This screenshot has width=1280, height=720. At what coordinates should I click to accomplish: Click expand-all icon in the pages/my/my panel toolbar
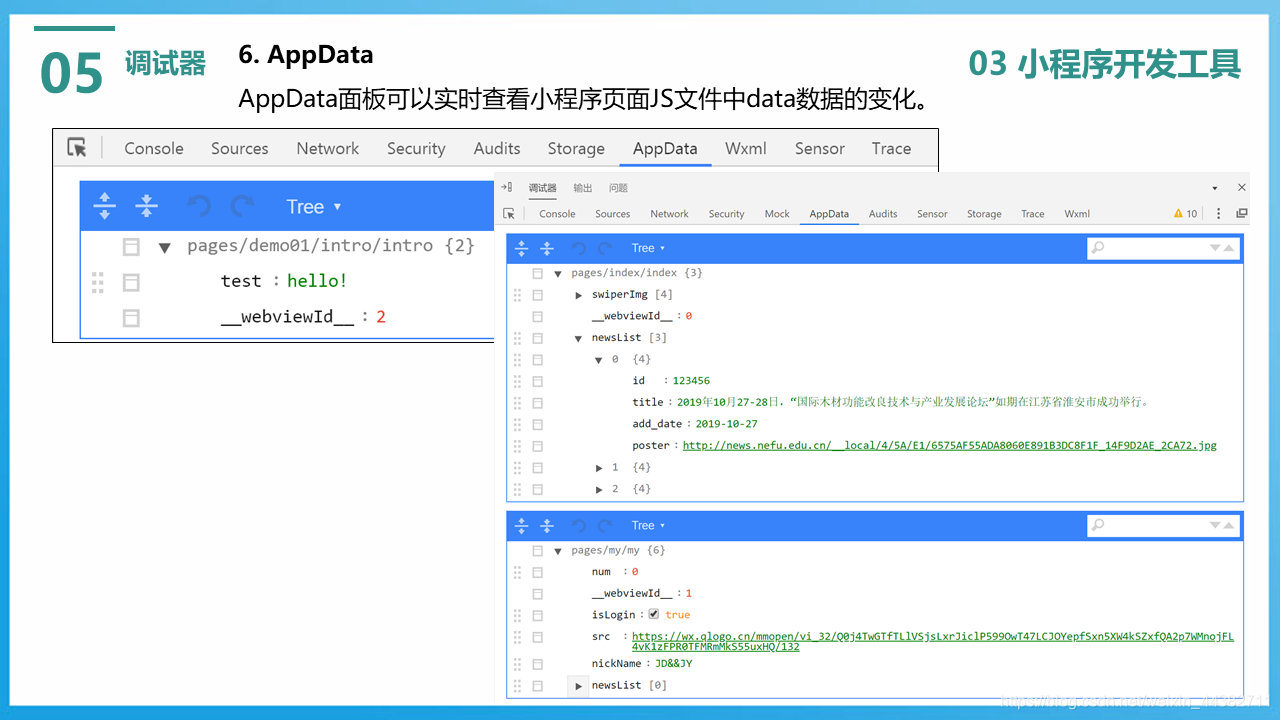pyautogui.click(x=520, y=525)
